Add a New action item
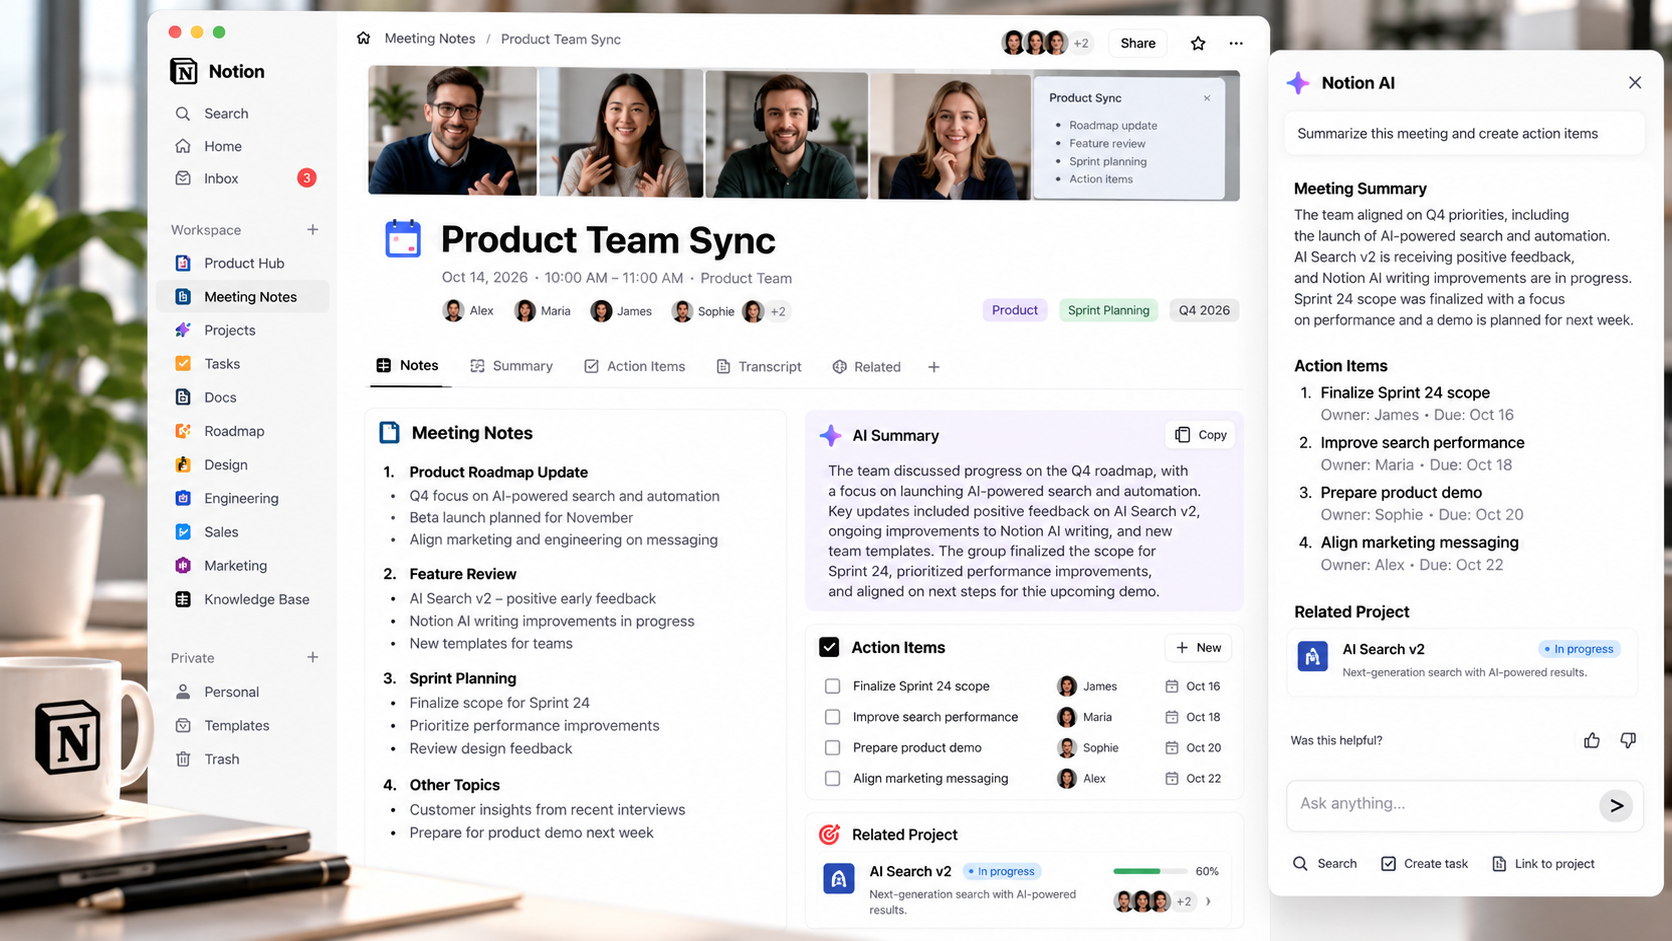1672x941 pixels. coord(1198,648)
